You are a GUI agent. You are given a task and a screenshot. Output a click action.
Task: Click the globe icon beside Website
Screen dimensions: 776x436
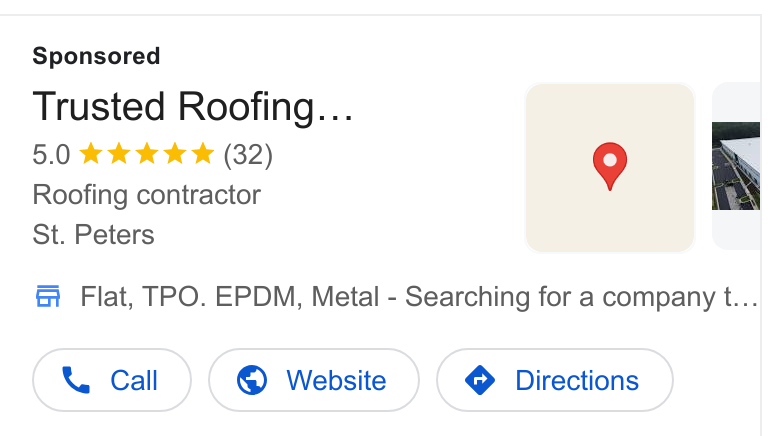click(252, 380)
